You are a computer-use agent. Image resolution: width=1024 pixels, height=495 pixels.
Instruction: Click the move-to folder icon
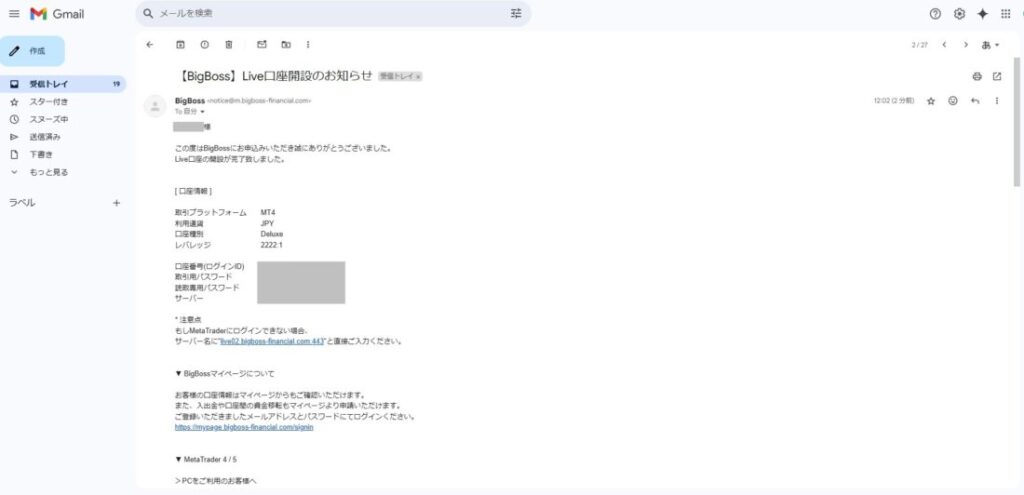pos(286,44)
